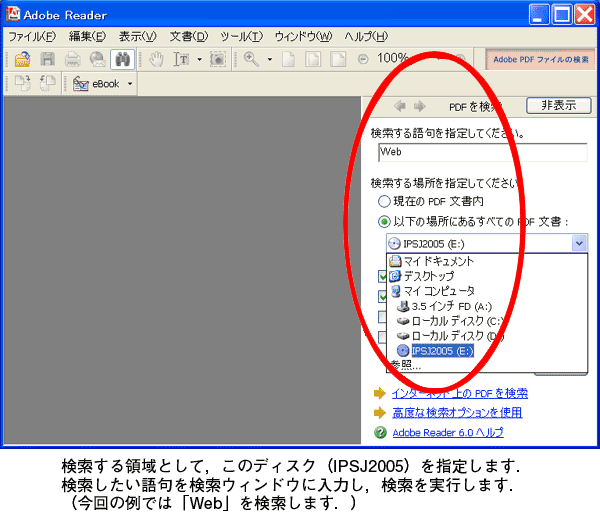Viewport: 600px width, 520px height.
Task: Collapse the IPSJ2005 (E:) location combo box
Action: [579, 243]
